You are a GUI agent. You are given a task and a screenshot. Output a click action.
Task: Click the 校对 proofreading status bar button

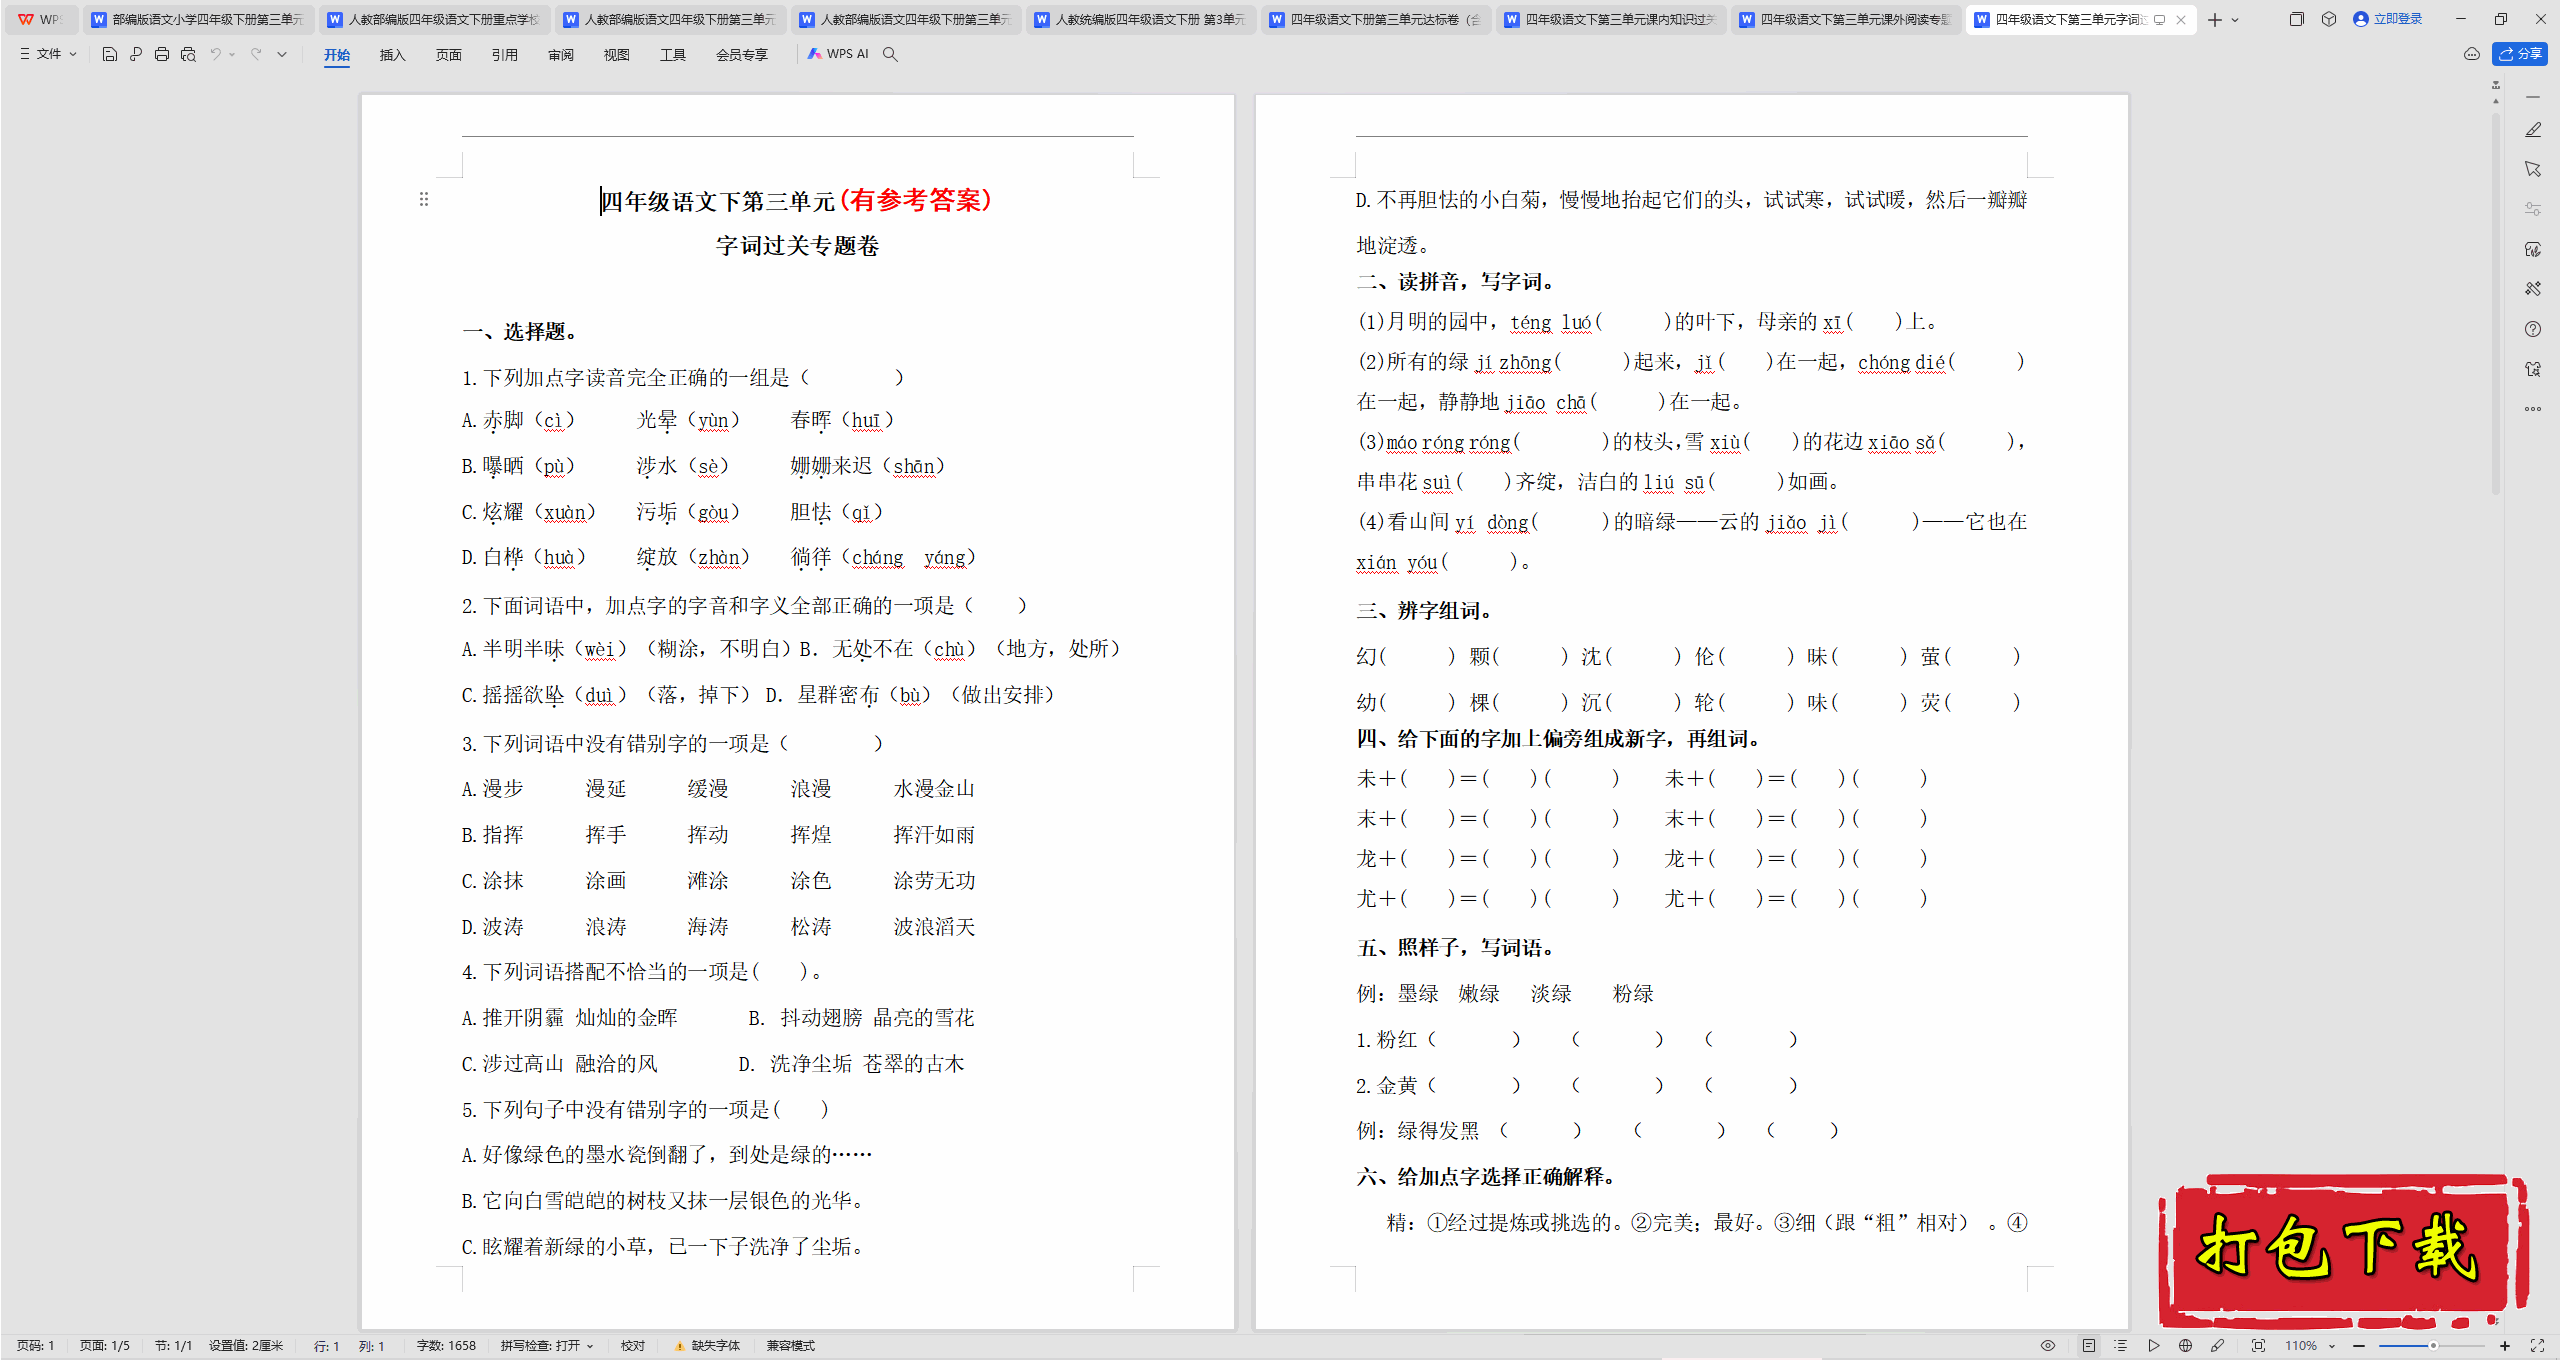tap(633, 1346)
